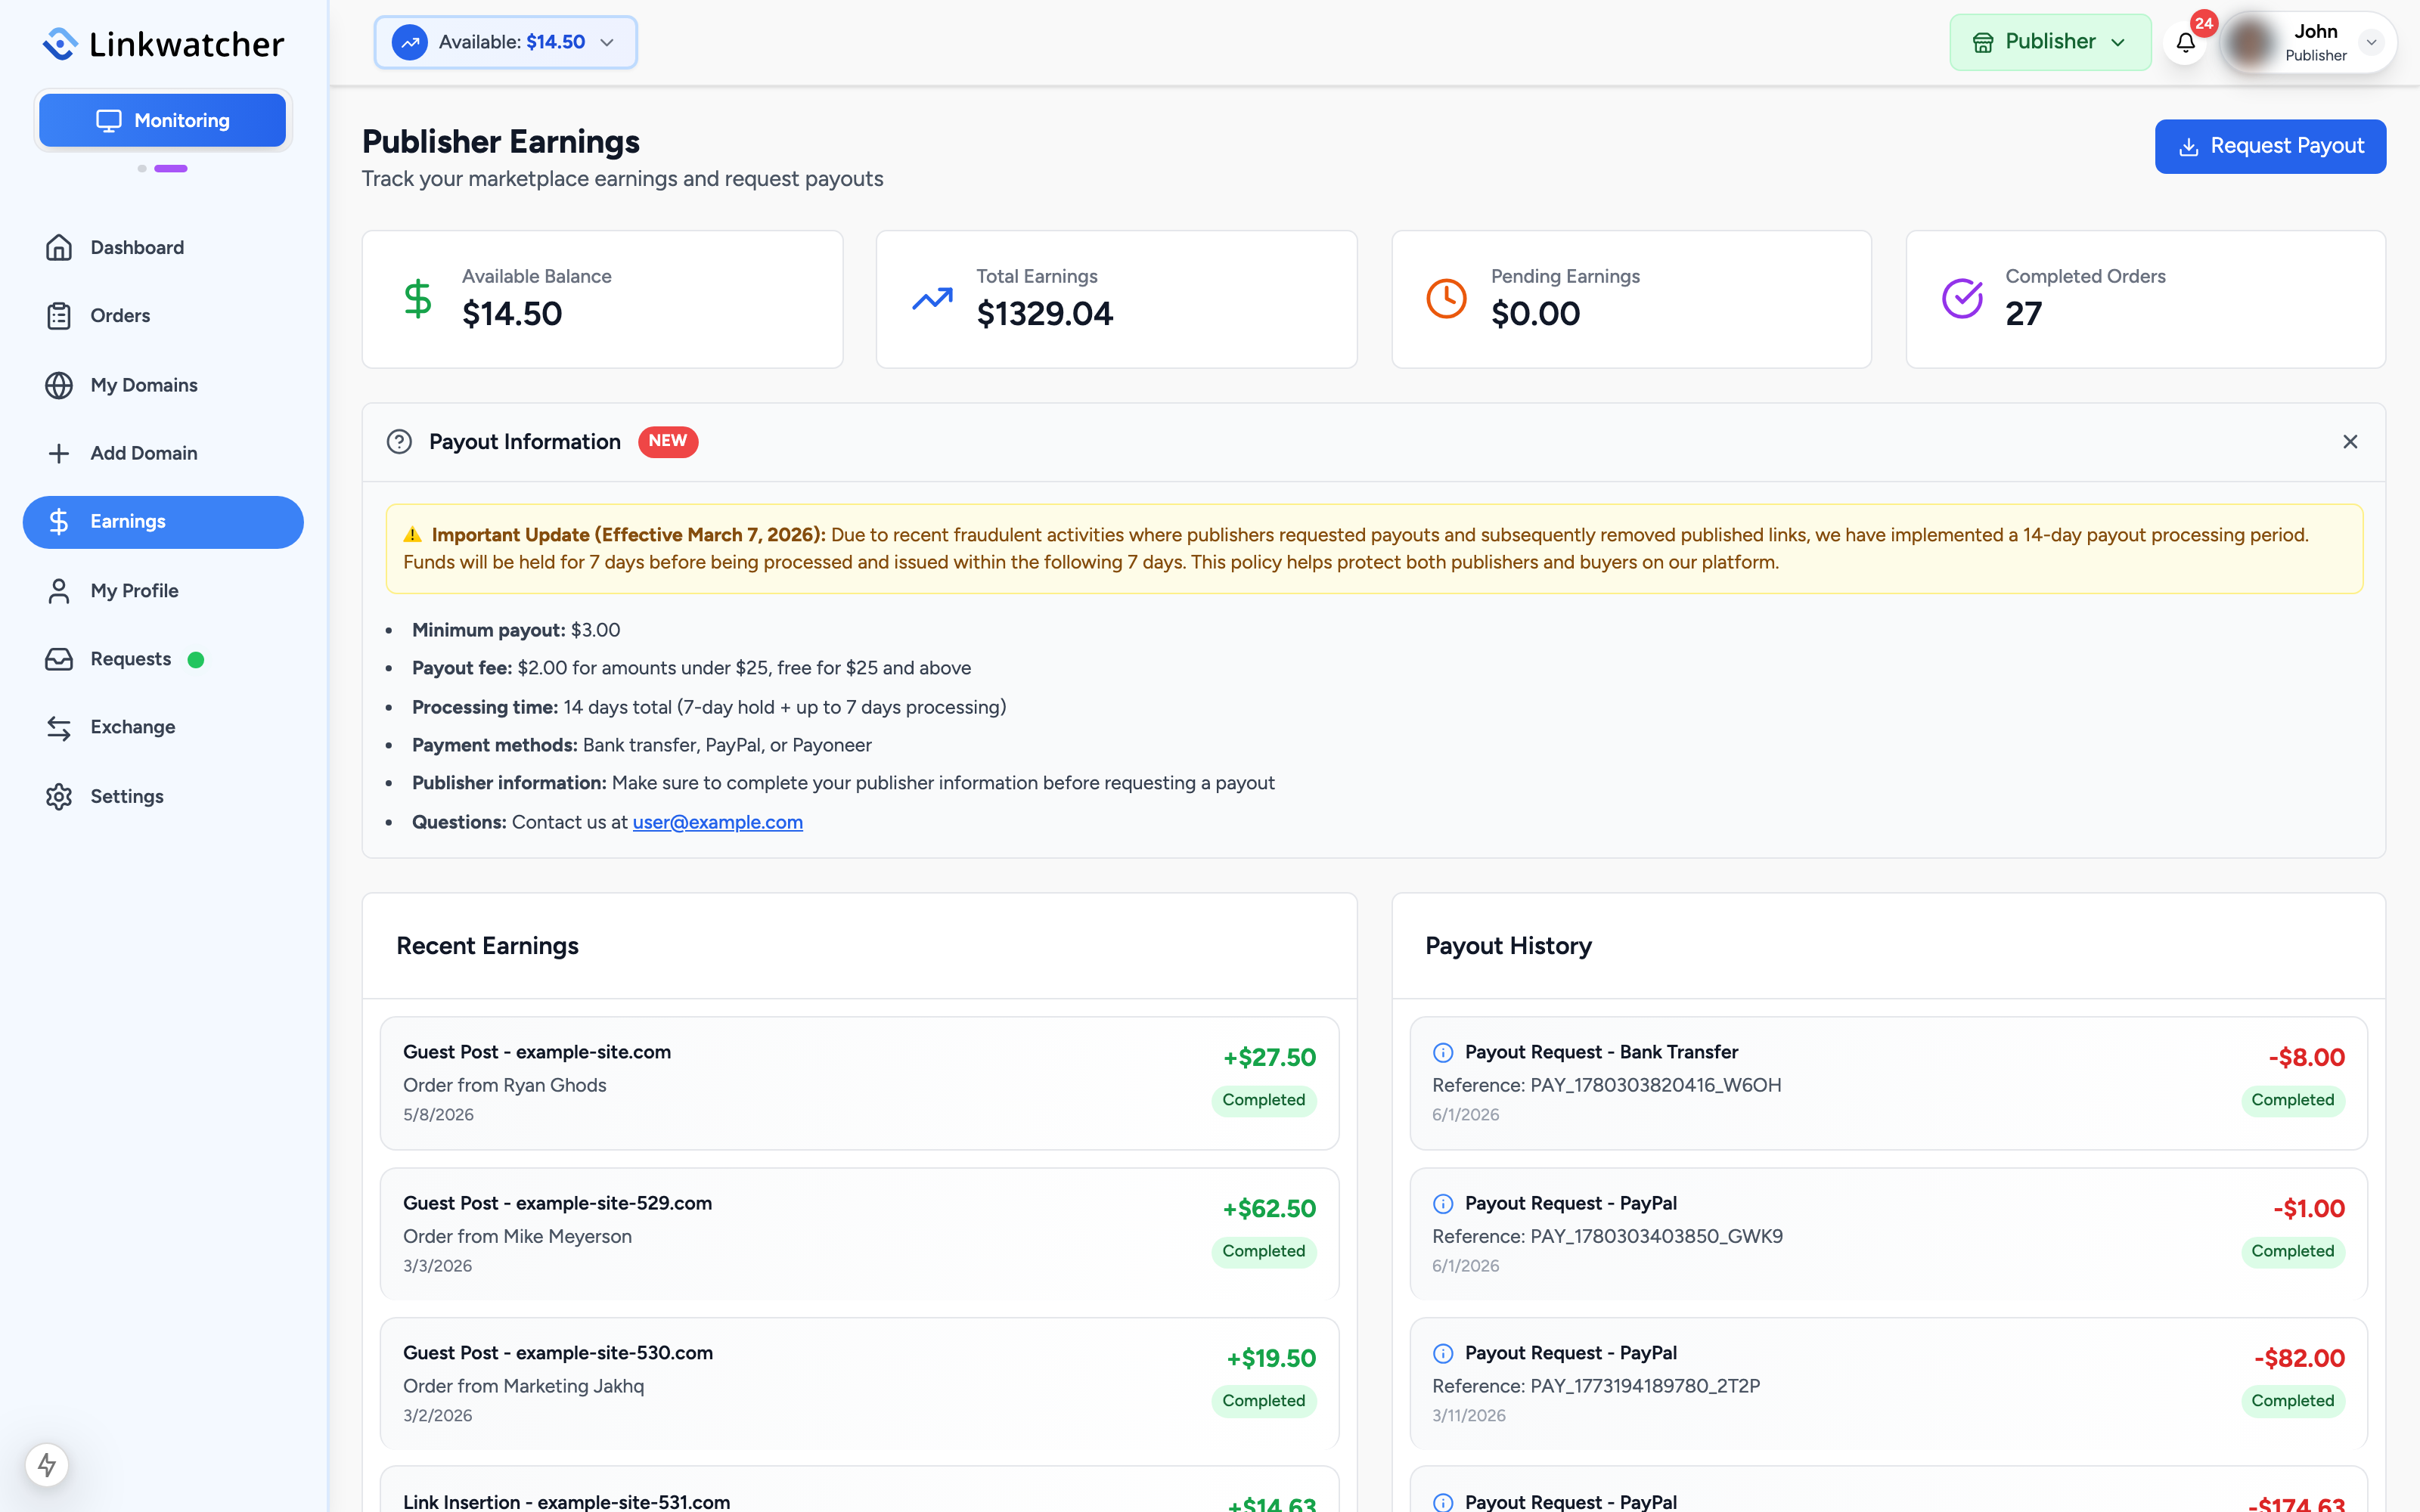
Task: Select the small gray mode indicator dot
Action: tap(142, 168)
